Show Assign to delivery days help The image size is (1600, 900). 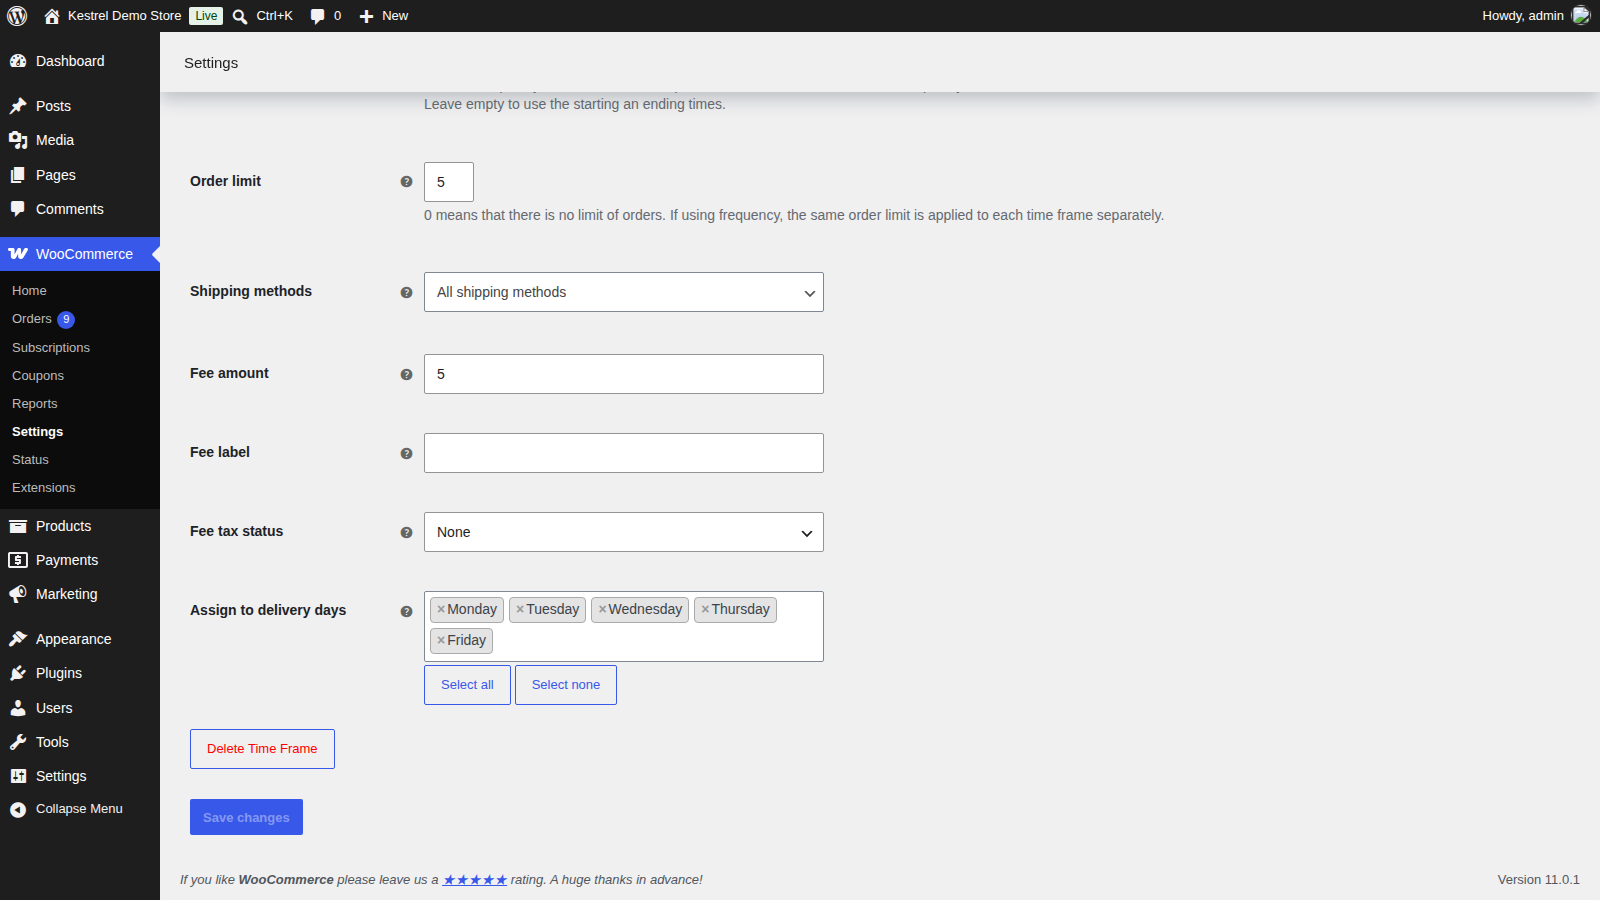click(406, 612)
